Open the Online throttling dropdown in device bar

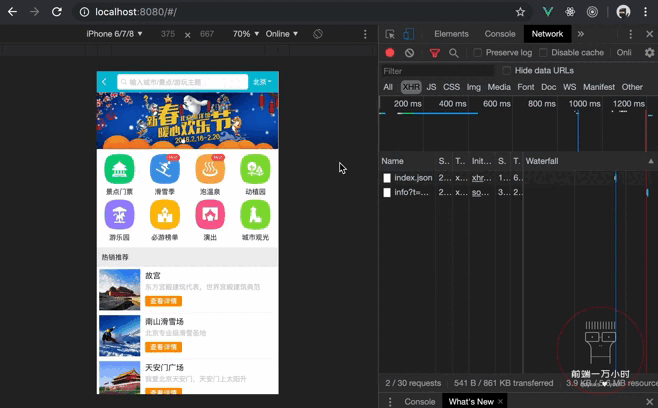(282, 34)
